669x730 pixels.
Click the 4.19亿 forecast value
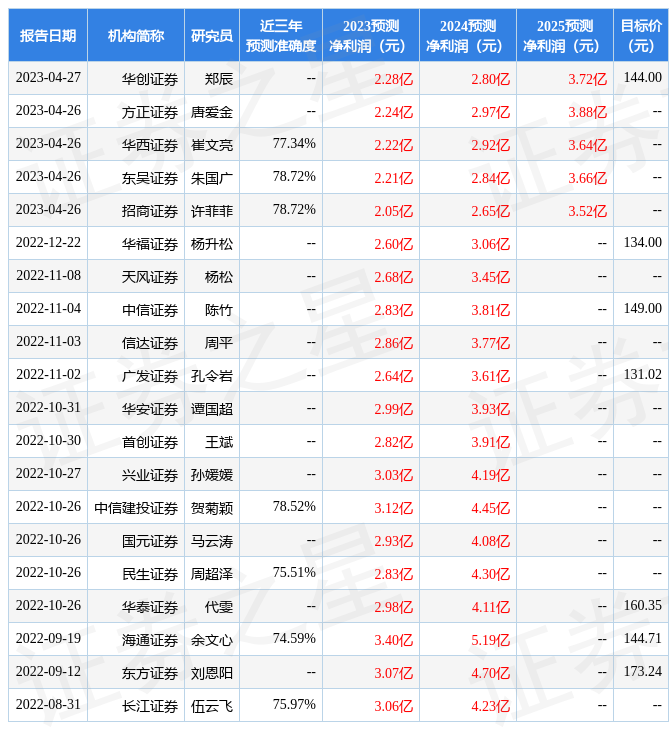491,475
